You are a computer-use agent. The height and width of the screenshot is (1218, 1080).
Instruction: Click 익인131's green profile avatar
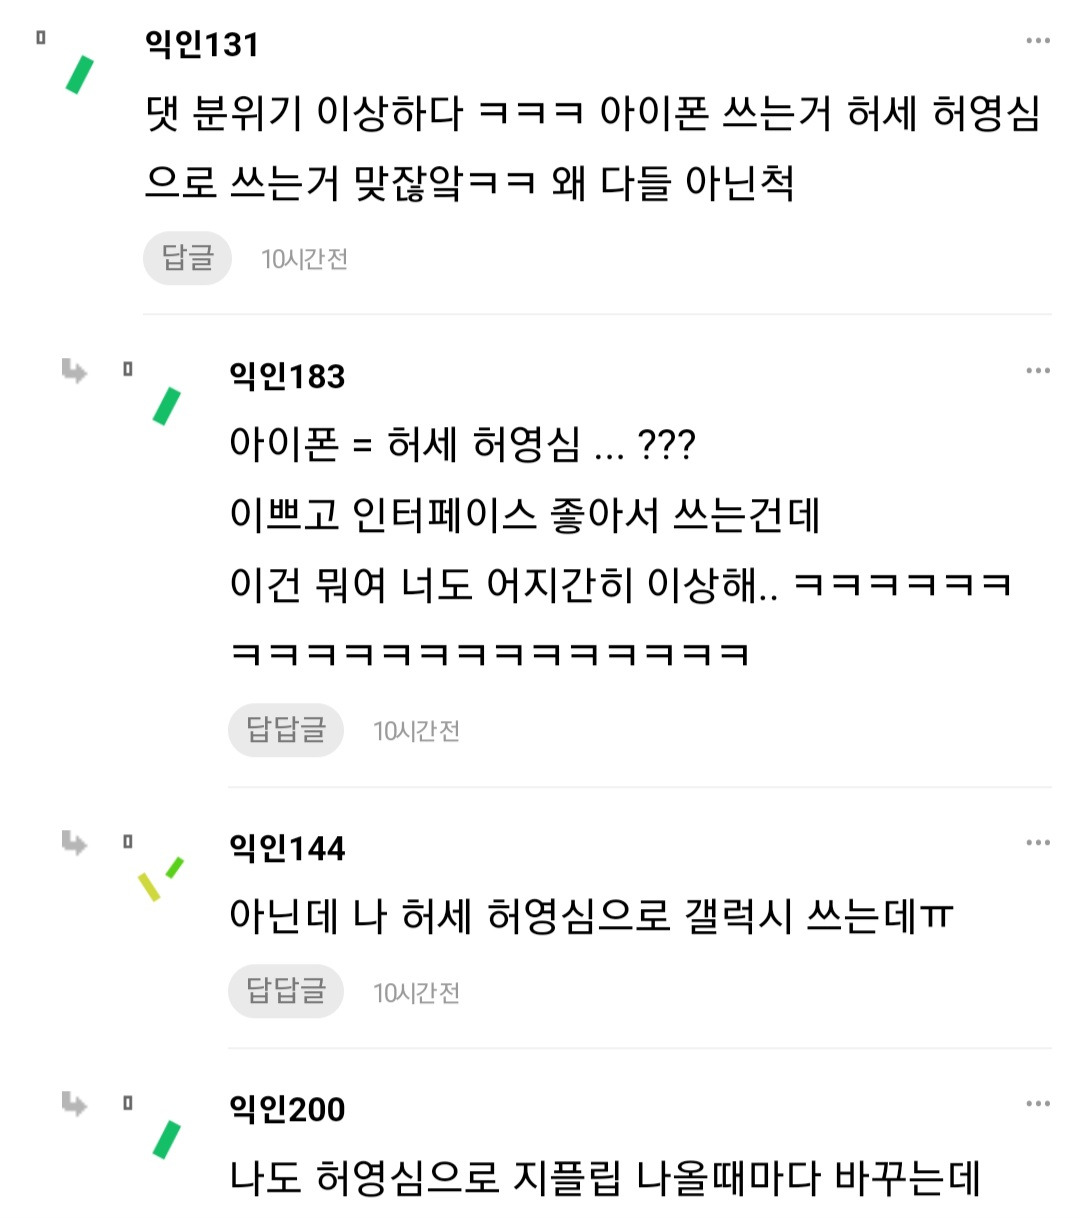click(80, 75)
